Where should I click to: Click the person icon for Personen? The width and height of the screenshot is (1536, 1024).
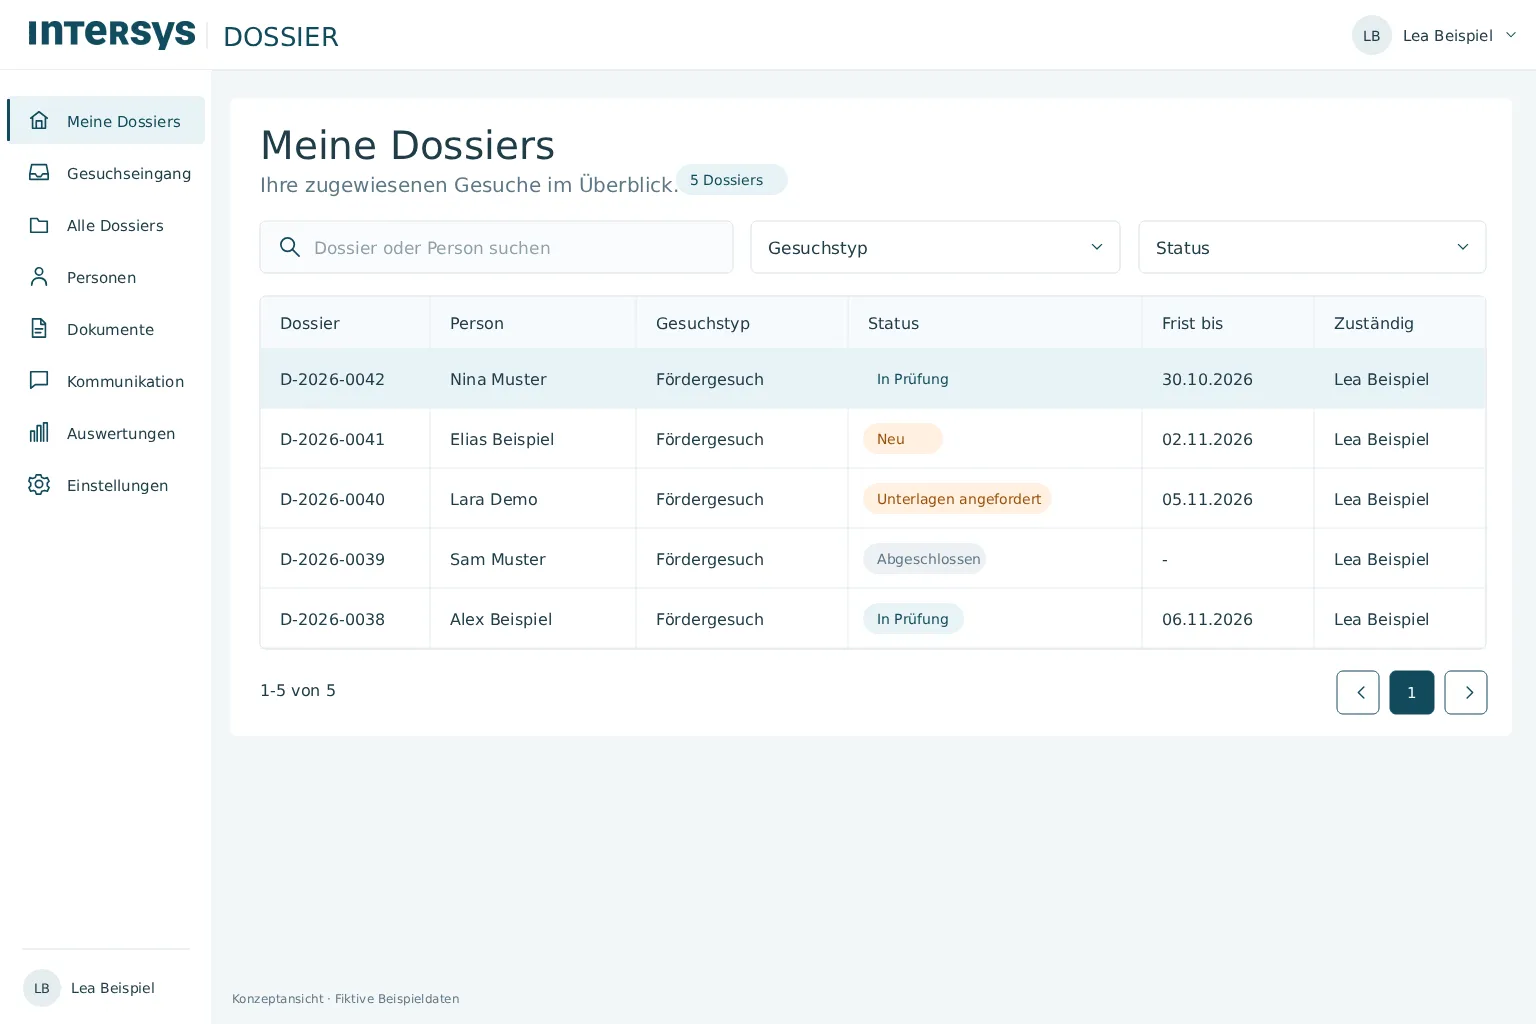click(39, 277)
